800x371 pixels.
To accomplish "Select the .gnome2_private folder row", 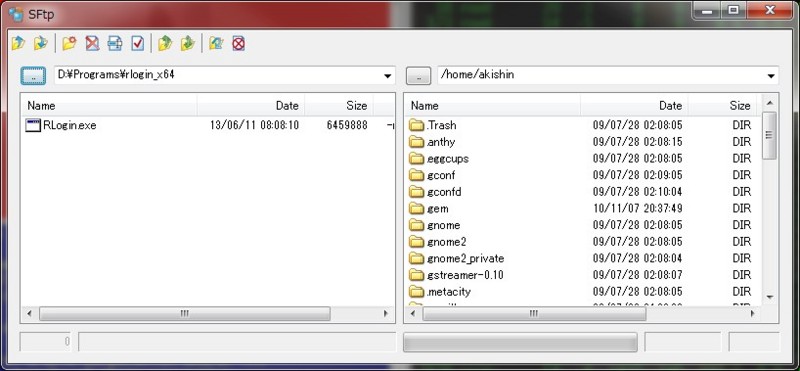I will tap(583, 258).
